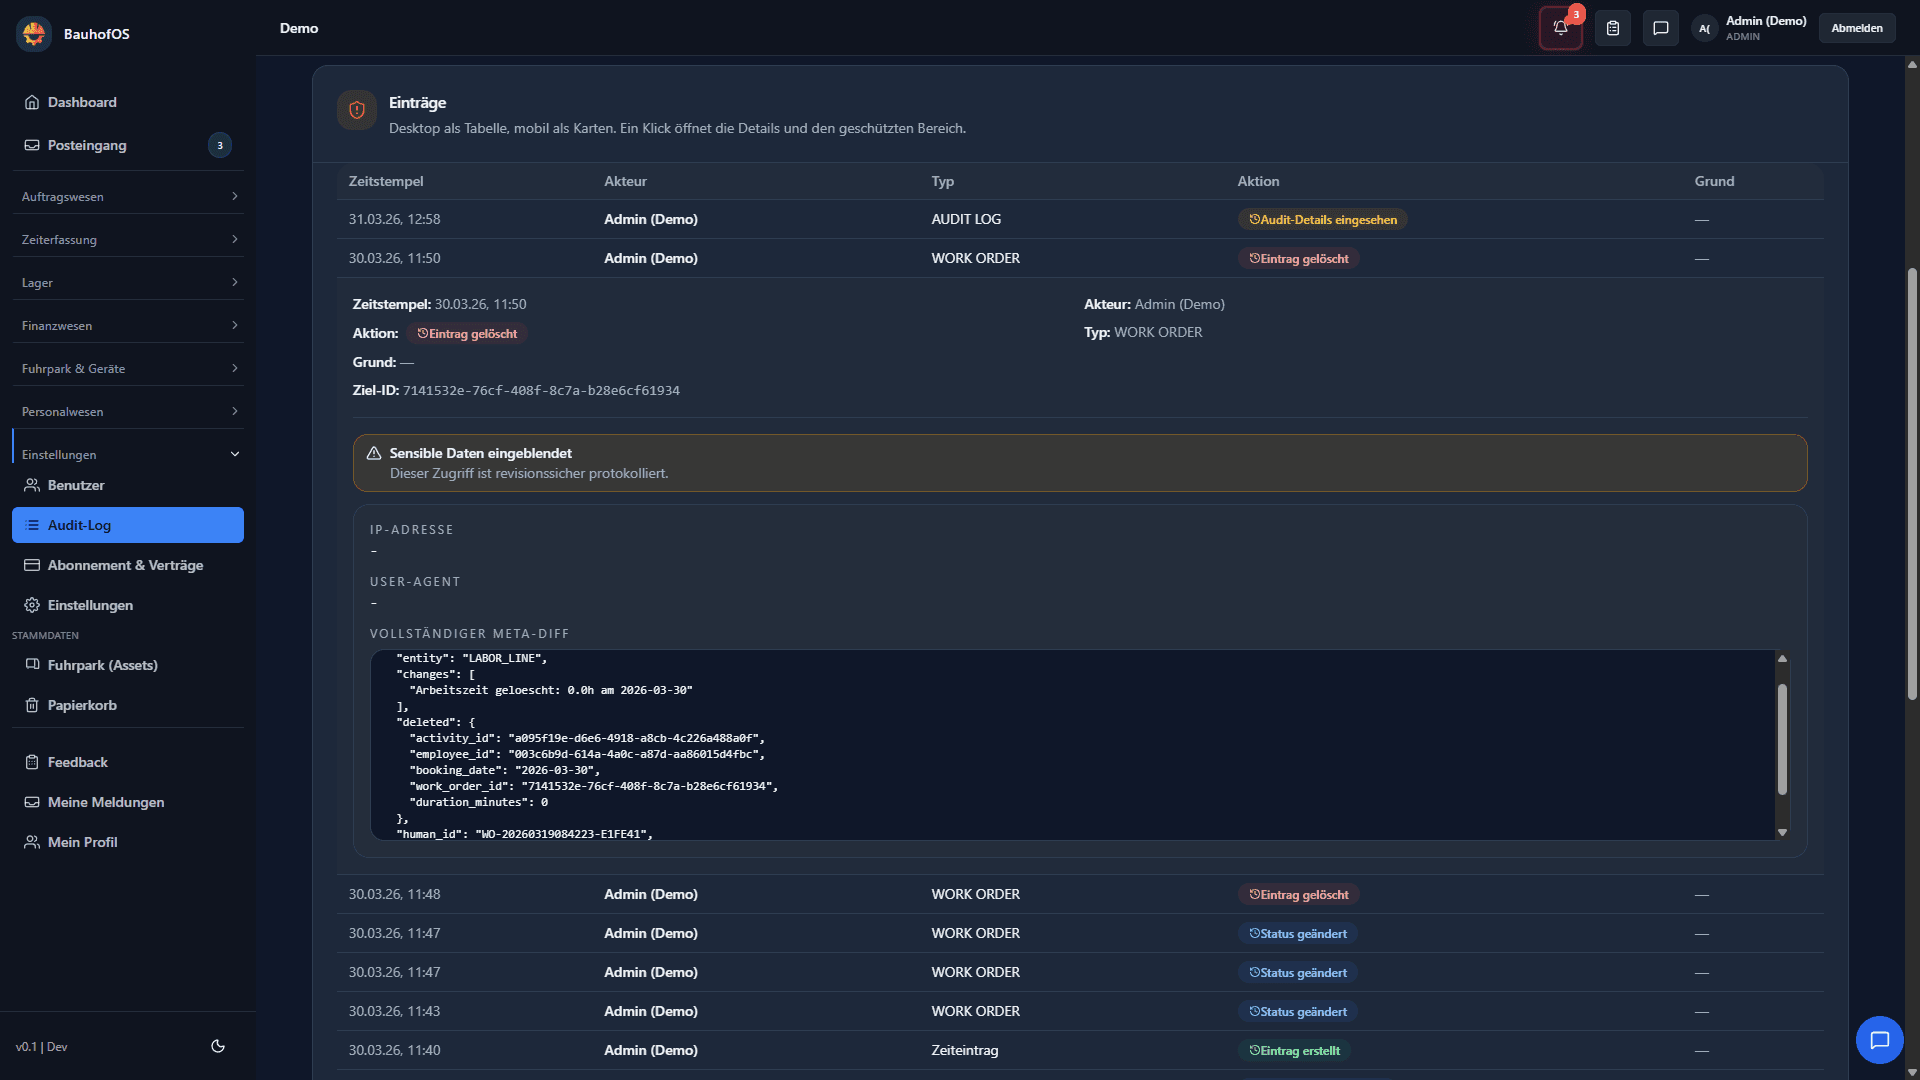Open Benutzer in the sidebar

click(x=128, y=485)
